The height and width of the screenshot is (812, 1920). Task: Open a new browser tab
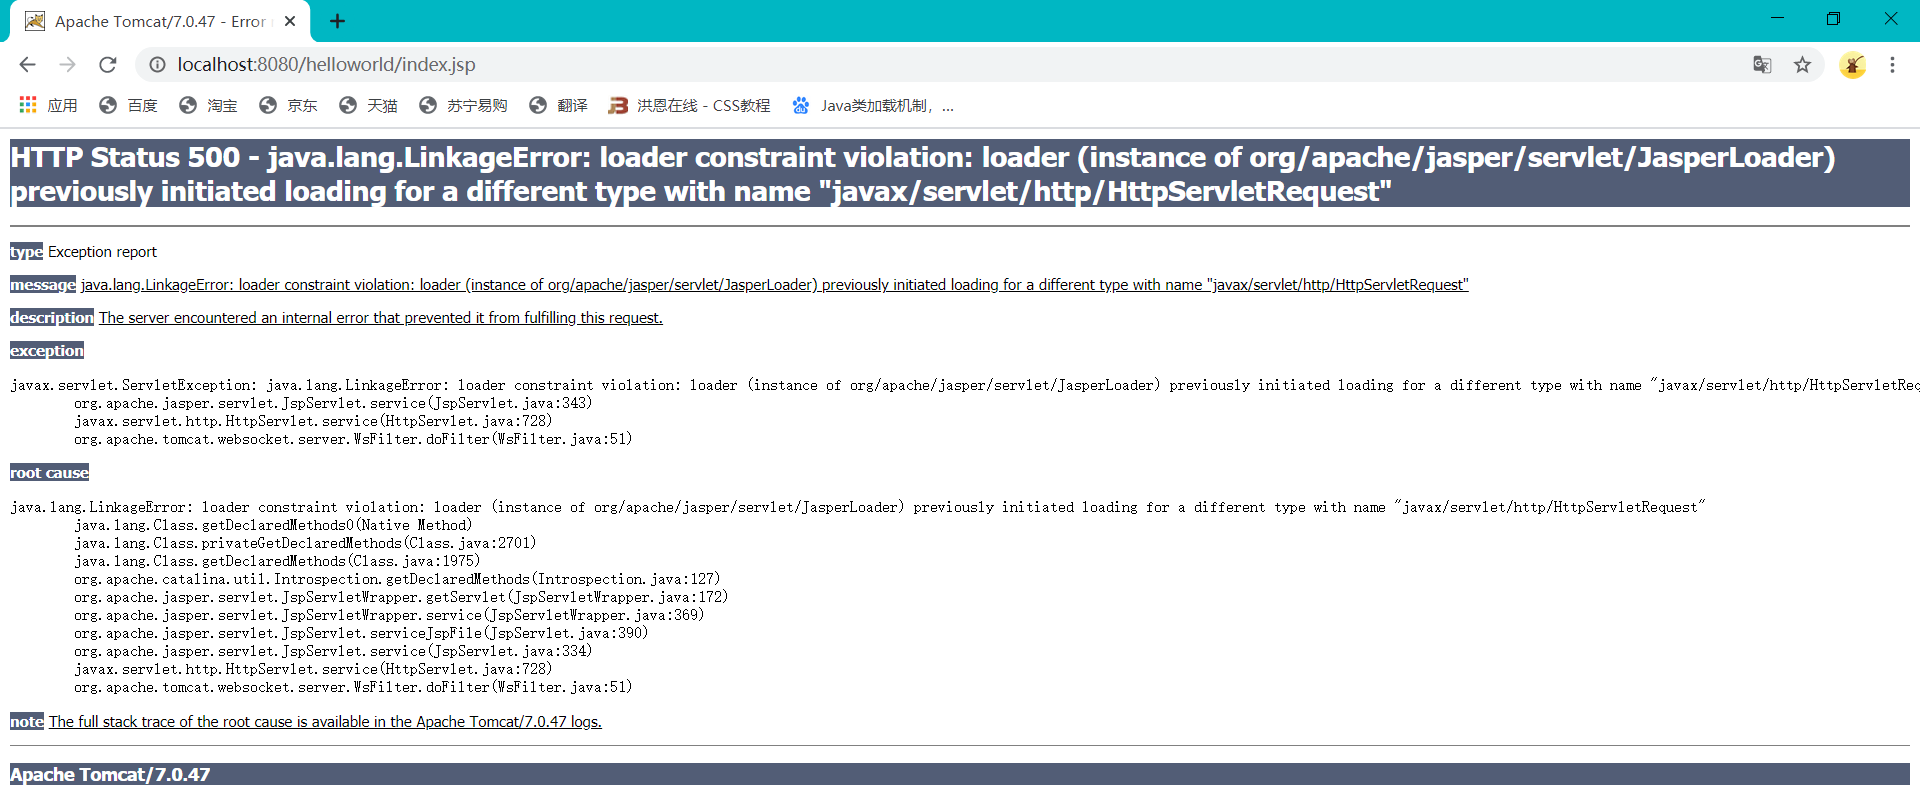pos(338,21)
